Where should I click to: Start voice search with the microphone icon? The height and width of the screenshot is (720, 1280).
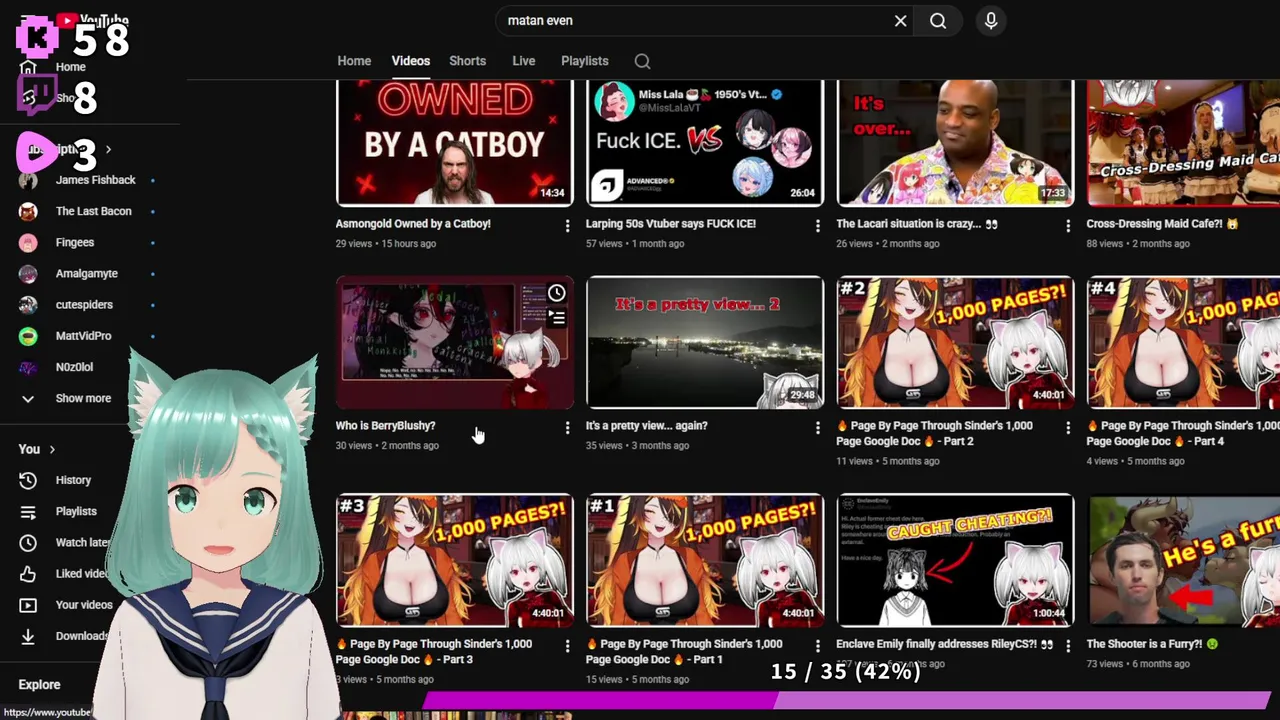click(x=991, y=20)
